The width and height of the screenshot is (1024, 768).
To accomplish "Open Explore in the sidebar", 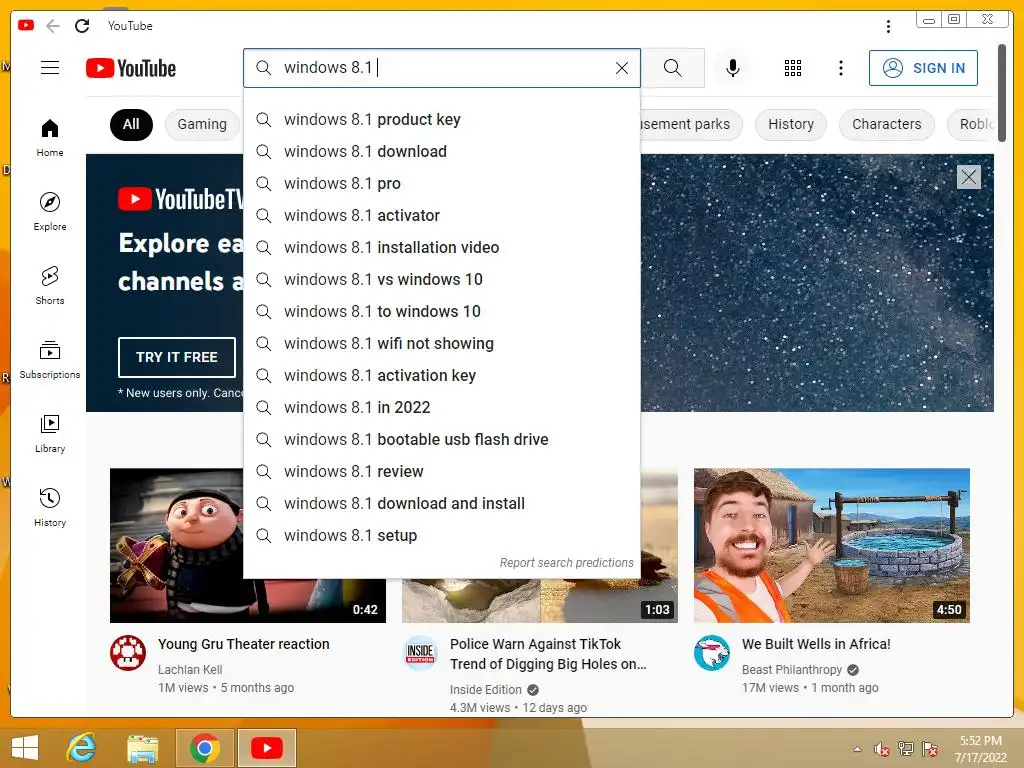I will (x=50, y=212).
